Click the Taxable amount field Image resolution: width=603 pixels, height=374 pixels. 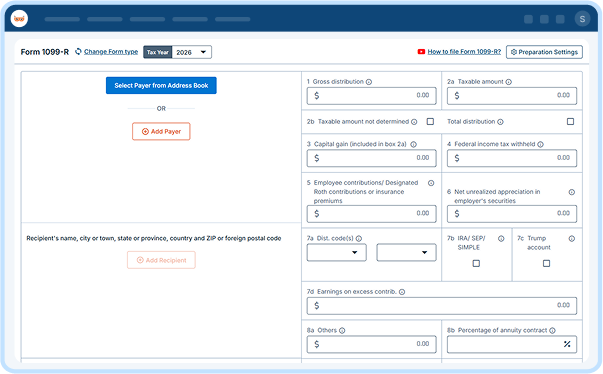tap(512, 96)
